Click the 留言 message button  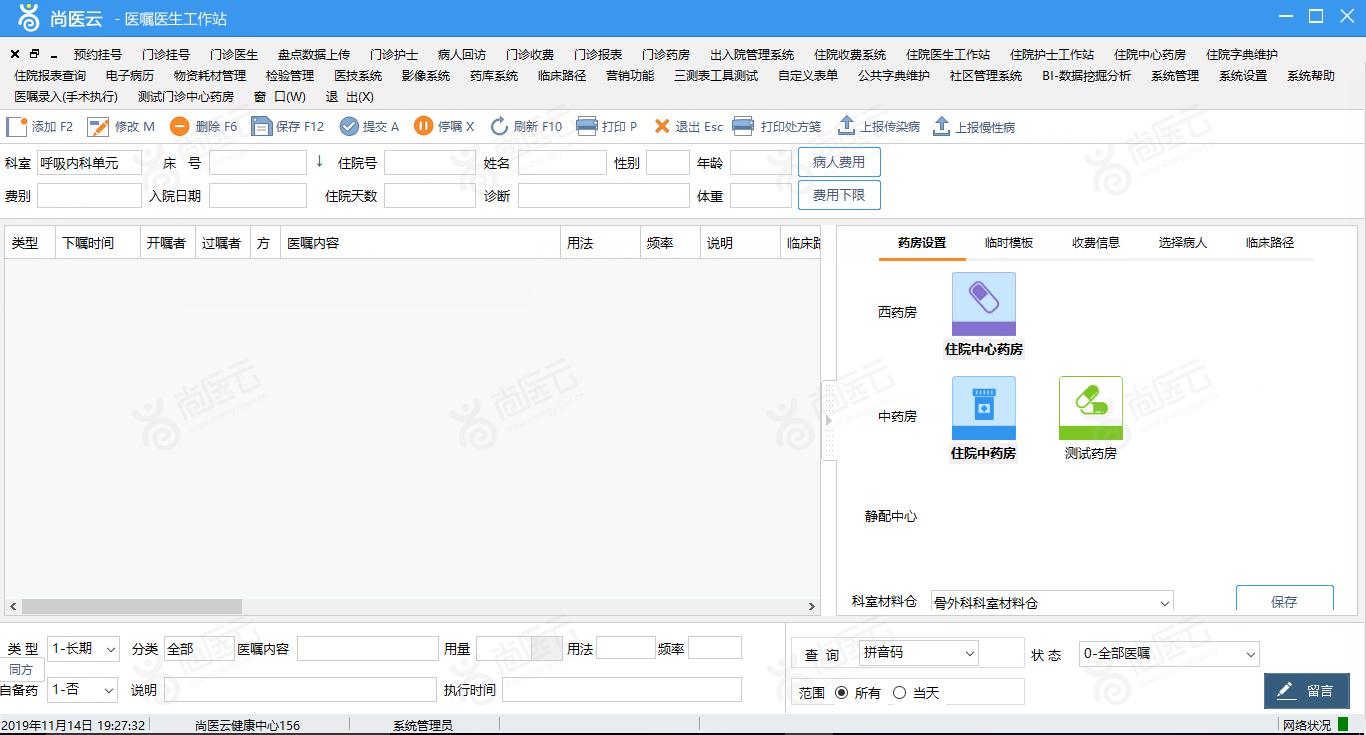click(x=1307, y=691)
